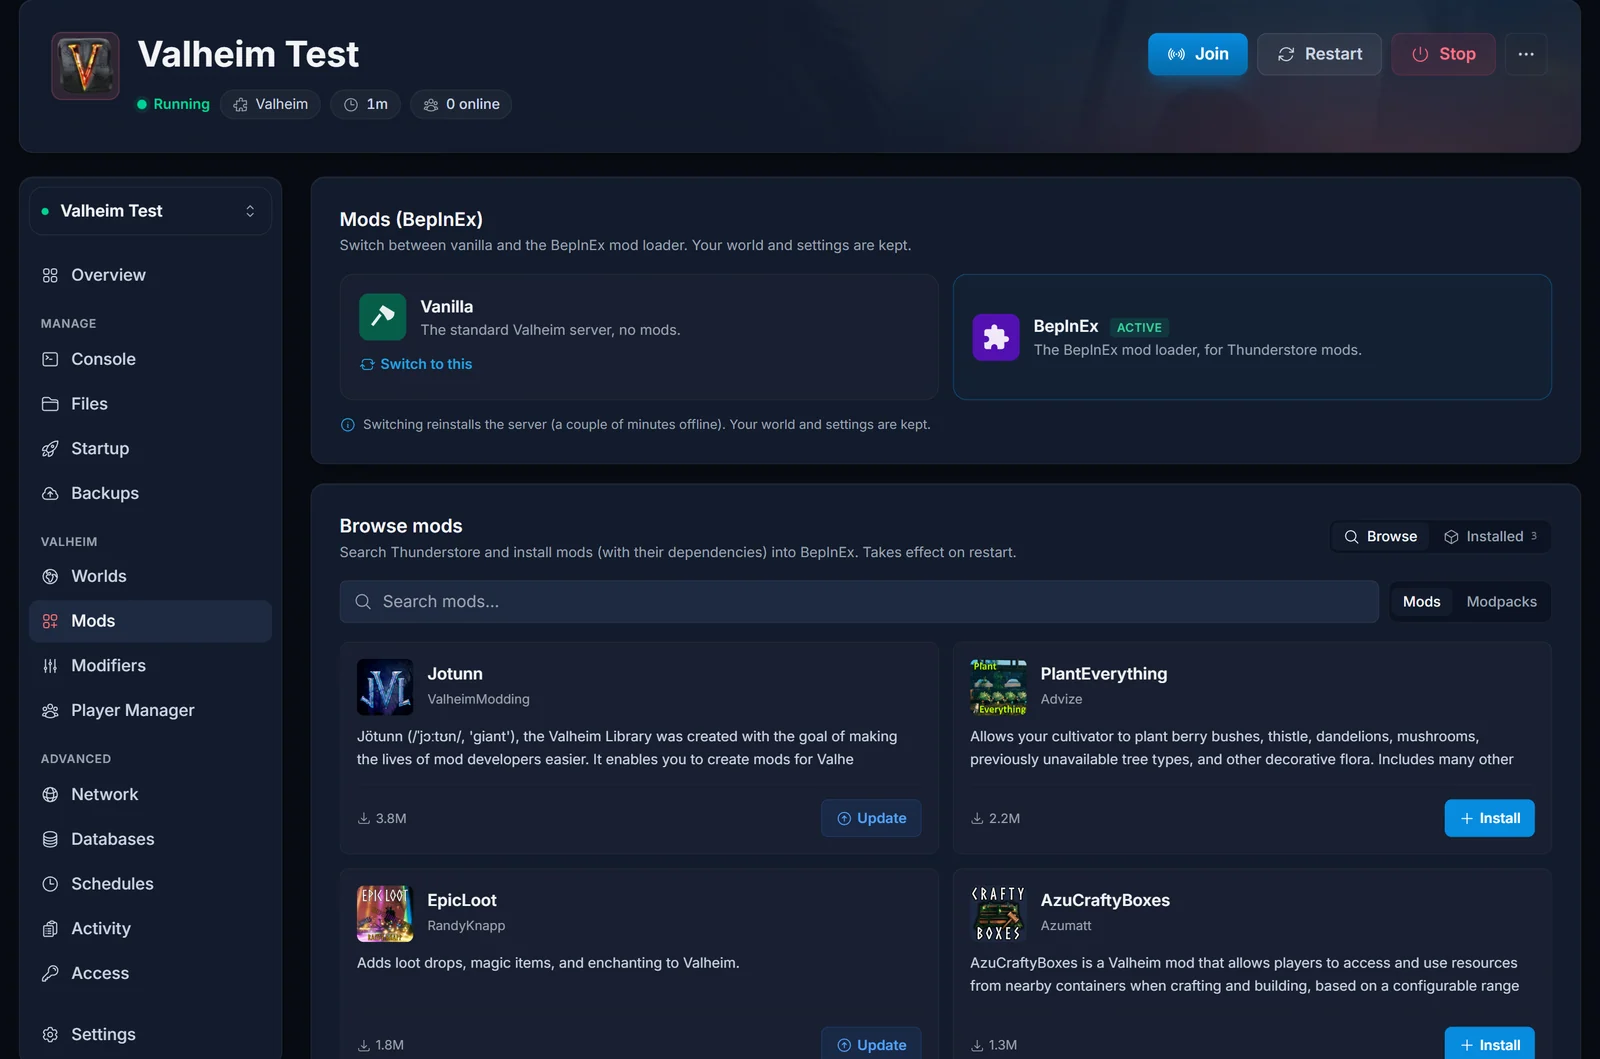Click the Azumatt author name
Viewport: 1600px width, 1059px height.
[x=1066, y=926]
